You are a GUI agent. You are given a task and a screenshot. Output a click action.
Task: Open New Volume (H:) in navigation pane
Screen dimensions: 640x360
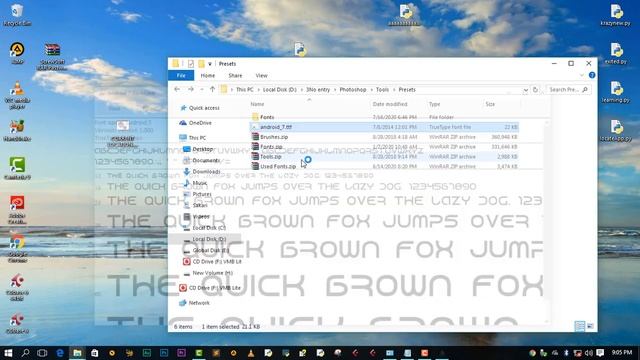coord(212,273)
